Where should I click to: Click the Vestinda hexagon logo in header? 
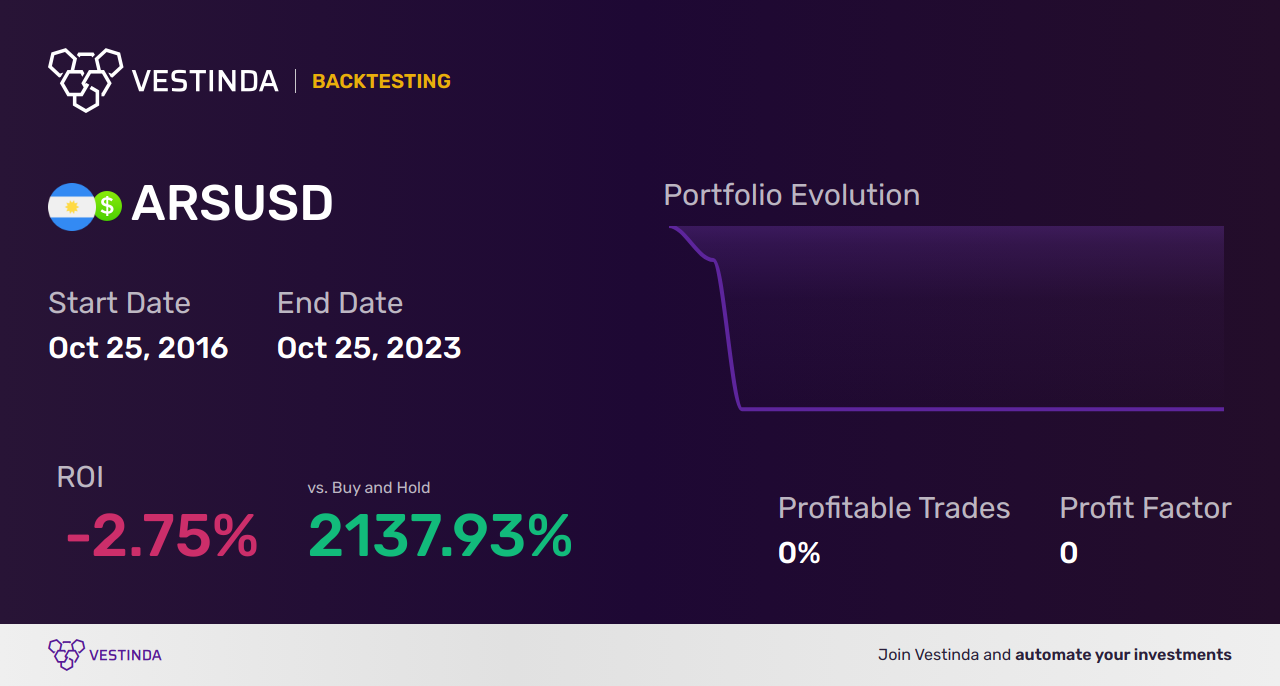[x=85, y=79]
